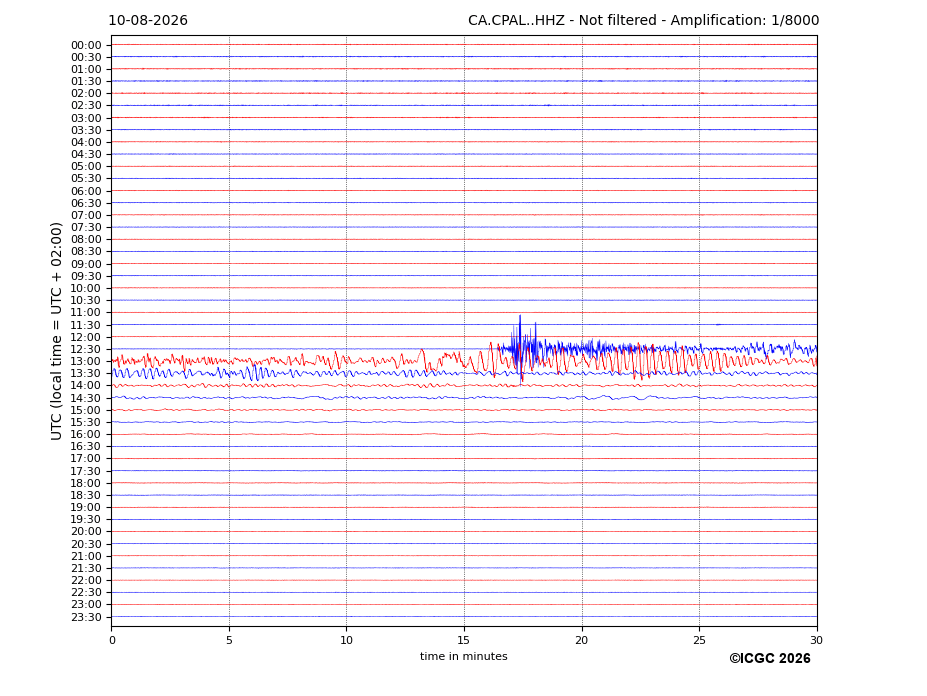Click the 10:00 time row label
The image size is (927, 696).
[86, 289]
